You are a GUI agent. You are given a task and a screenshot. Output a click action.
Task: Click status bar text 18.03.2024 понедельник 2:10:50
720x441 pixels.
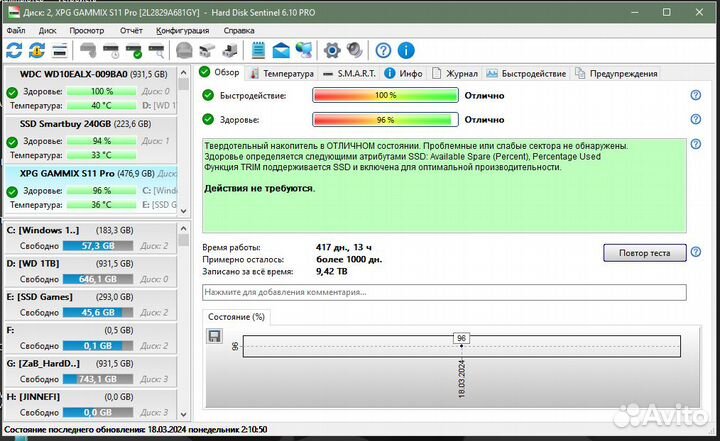(207, 430)
